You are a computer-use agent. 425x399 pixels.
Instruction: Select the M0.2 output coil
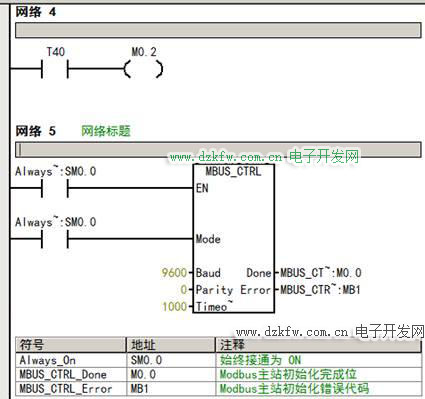coord(143,69)
